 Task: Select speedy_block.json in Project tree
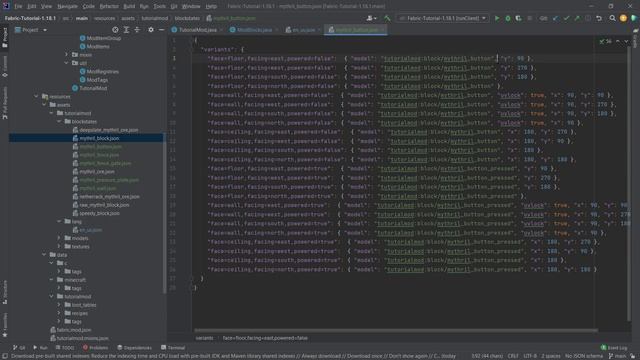click(x=99, y=213)
